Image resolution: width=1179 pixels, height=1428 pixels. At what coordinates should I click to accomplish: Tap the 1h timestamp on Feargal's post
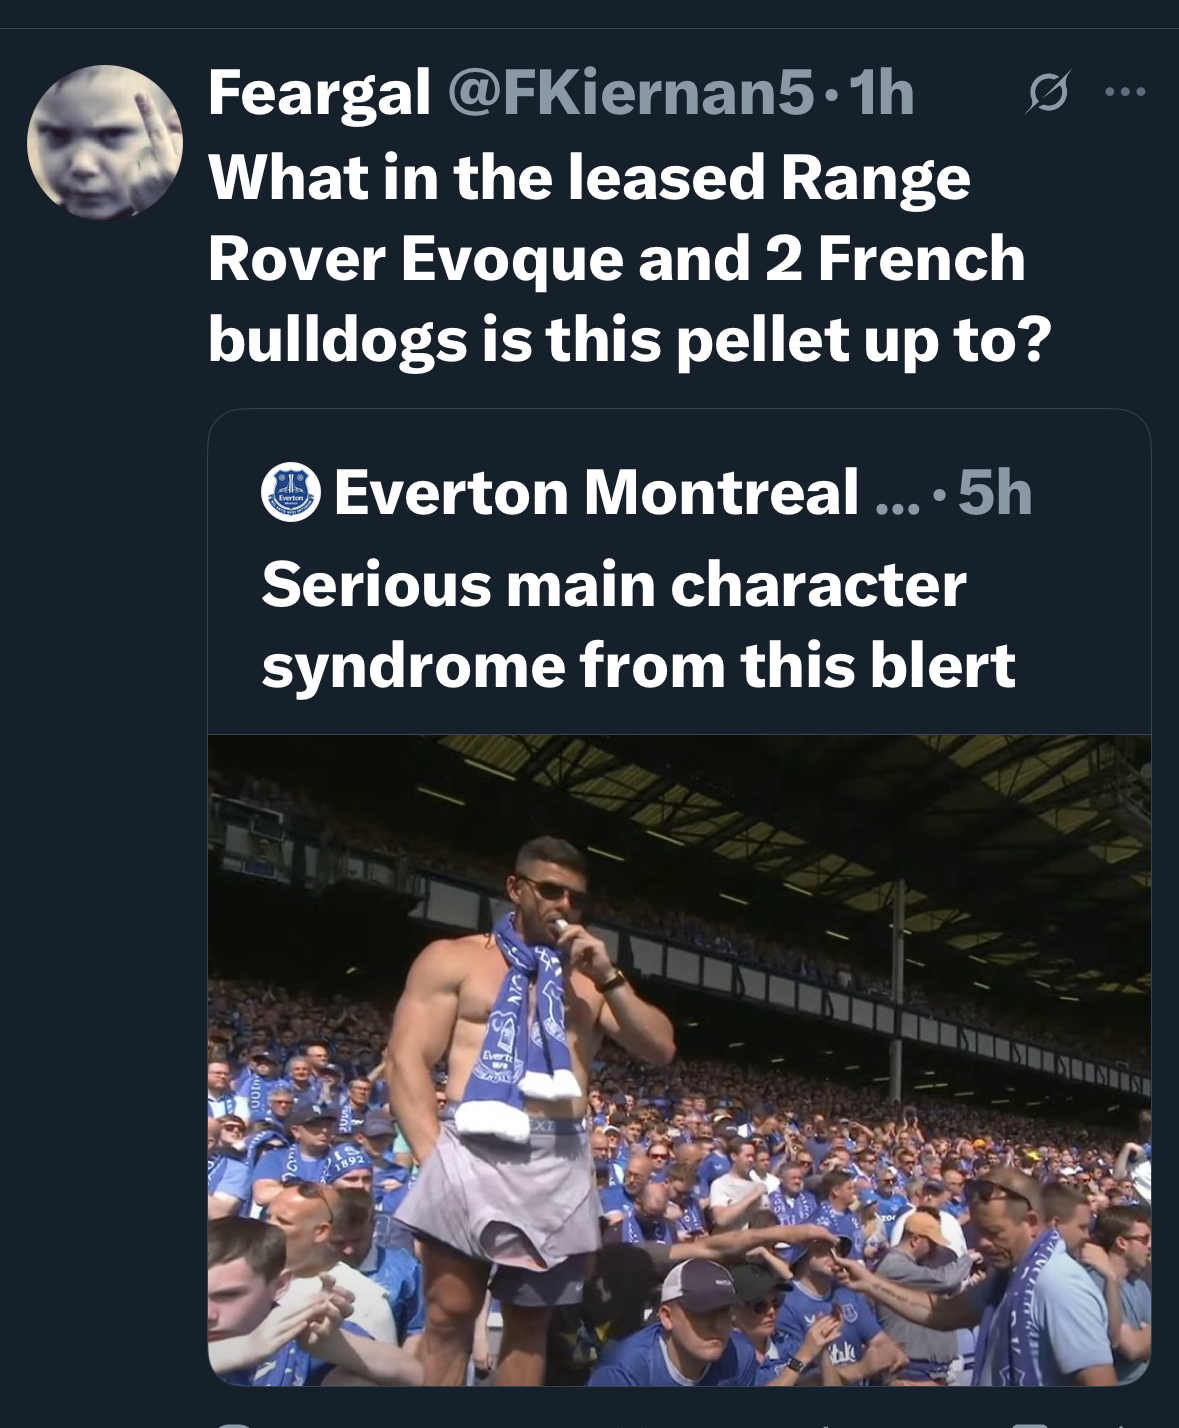(880, 93)
